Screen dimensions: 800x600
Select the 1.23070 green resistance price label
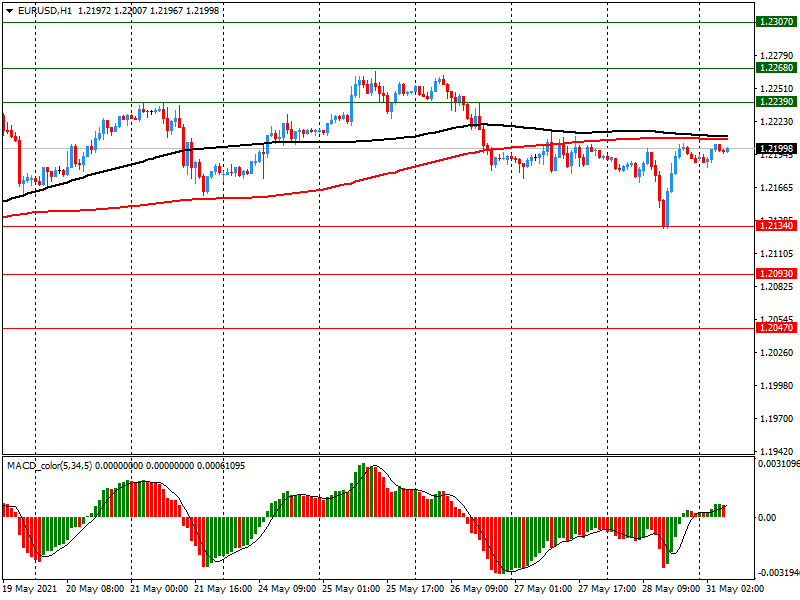776,21
